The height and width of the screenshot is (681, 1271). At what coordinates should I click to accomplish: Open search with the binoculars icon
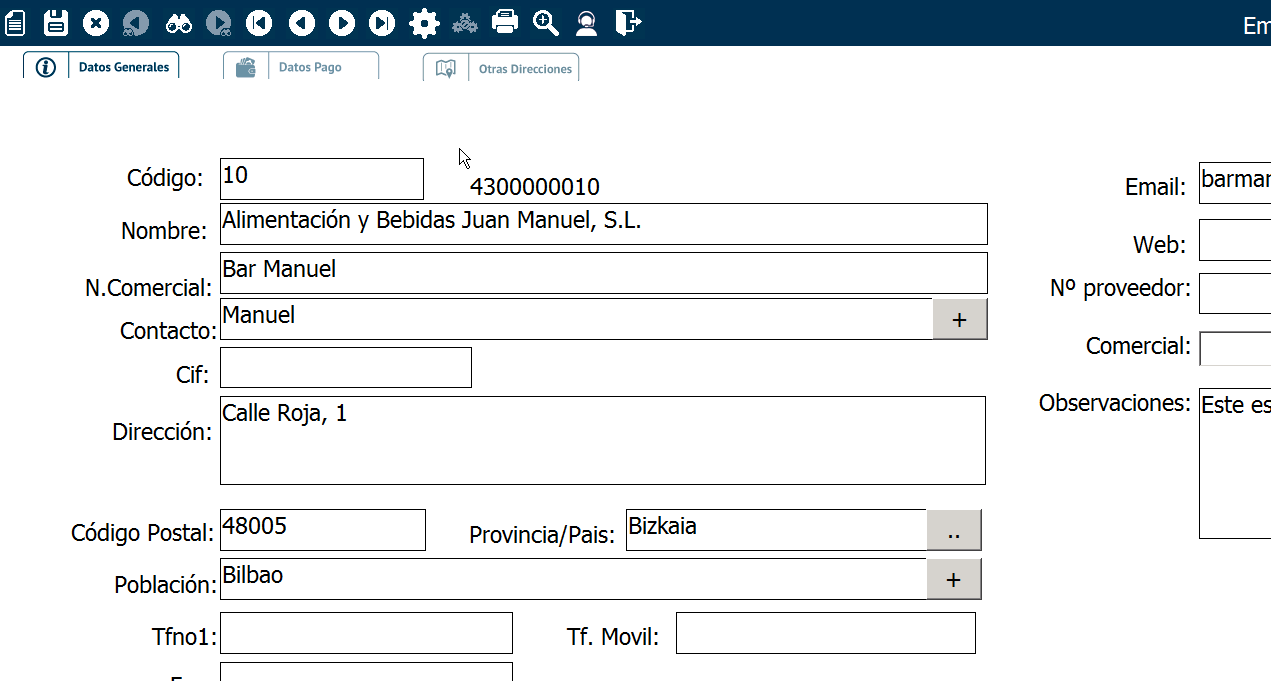click(178, 22)
